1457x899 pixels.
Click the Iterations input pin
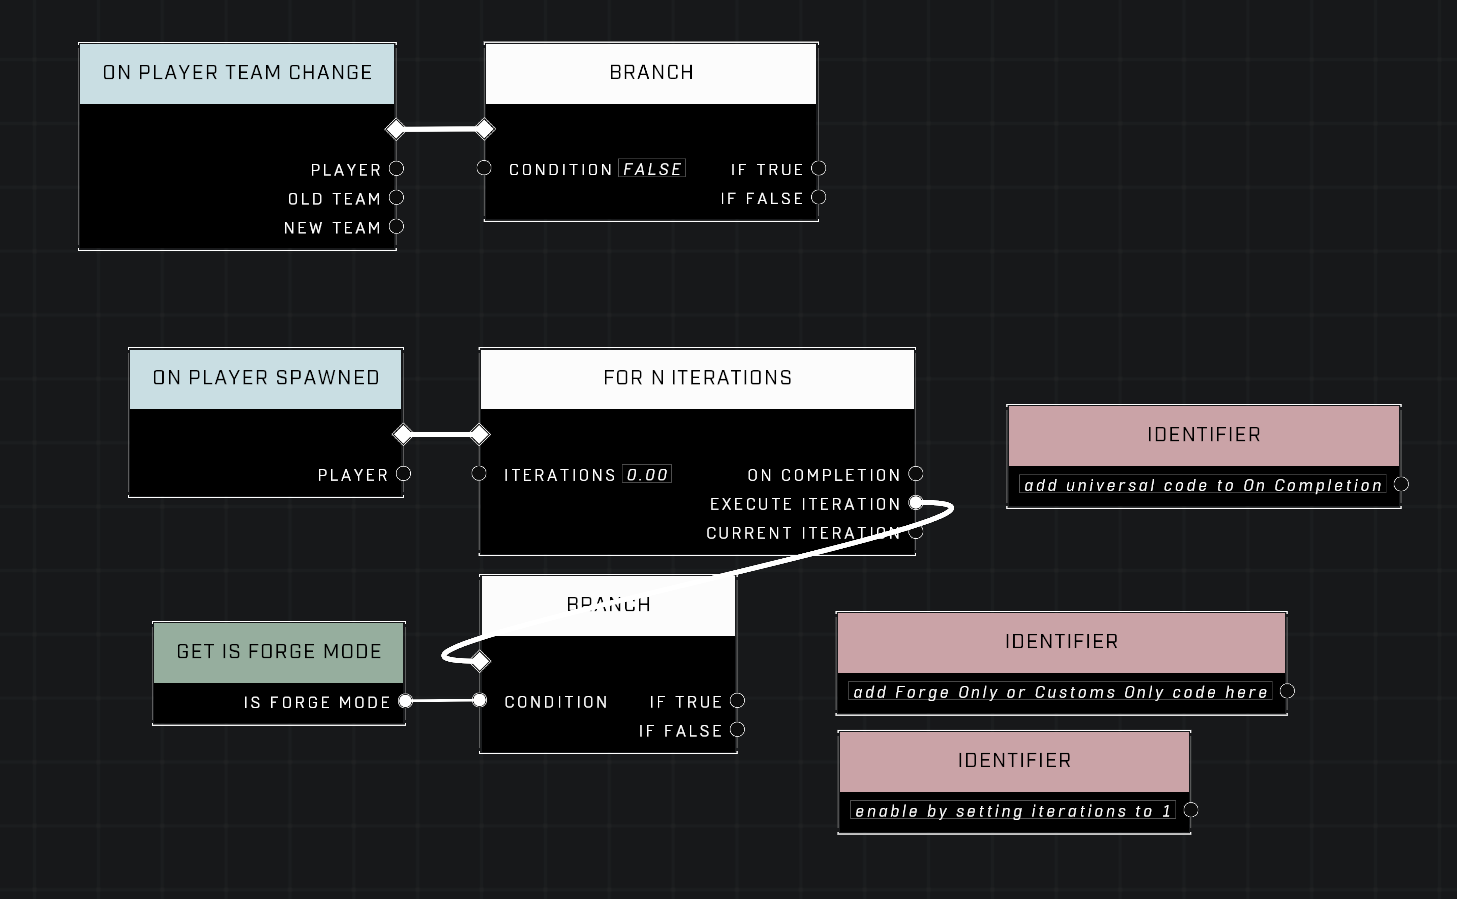[479, 474]
